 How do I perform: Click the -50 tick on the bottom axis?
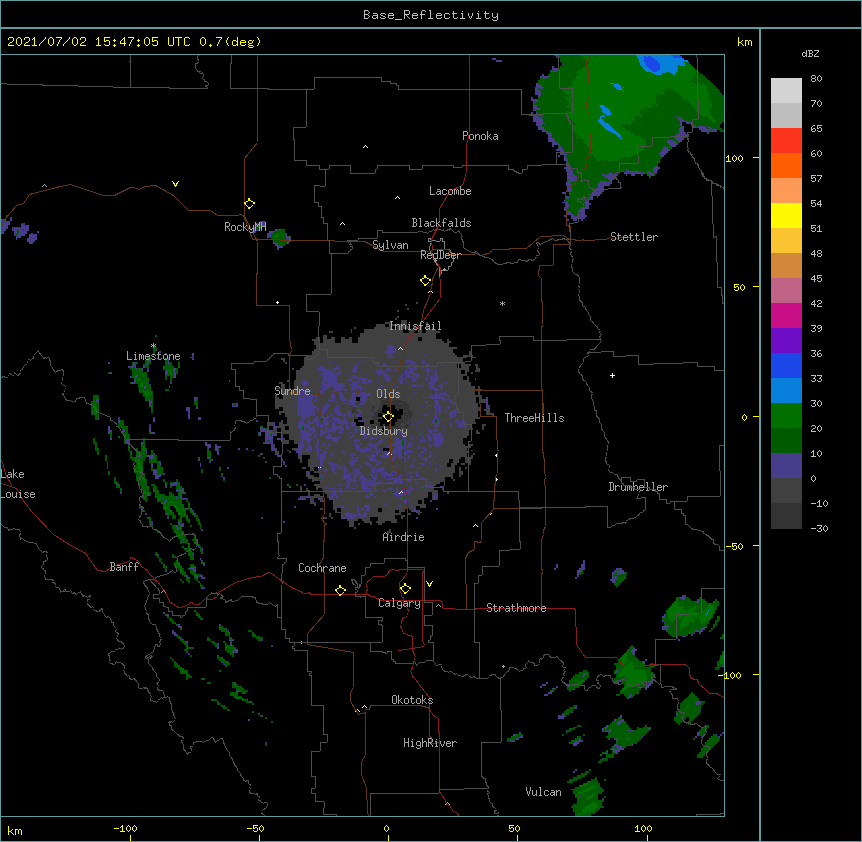(x=255, y=828)
